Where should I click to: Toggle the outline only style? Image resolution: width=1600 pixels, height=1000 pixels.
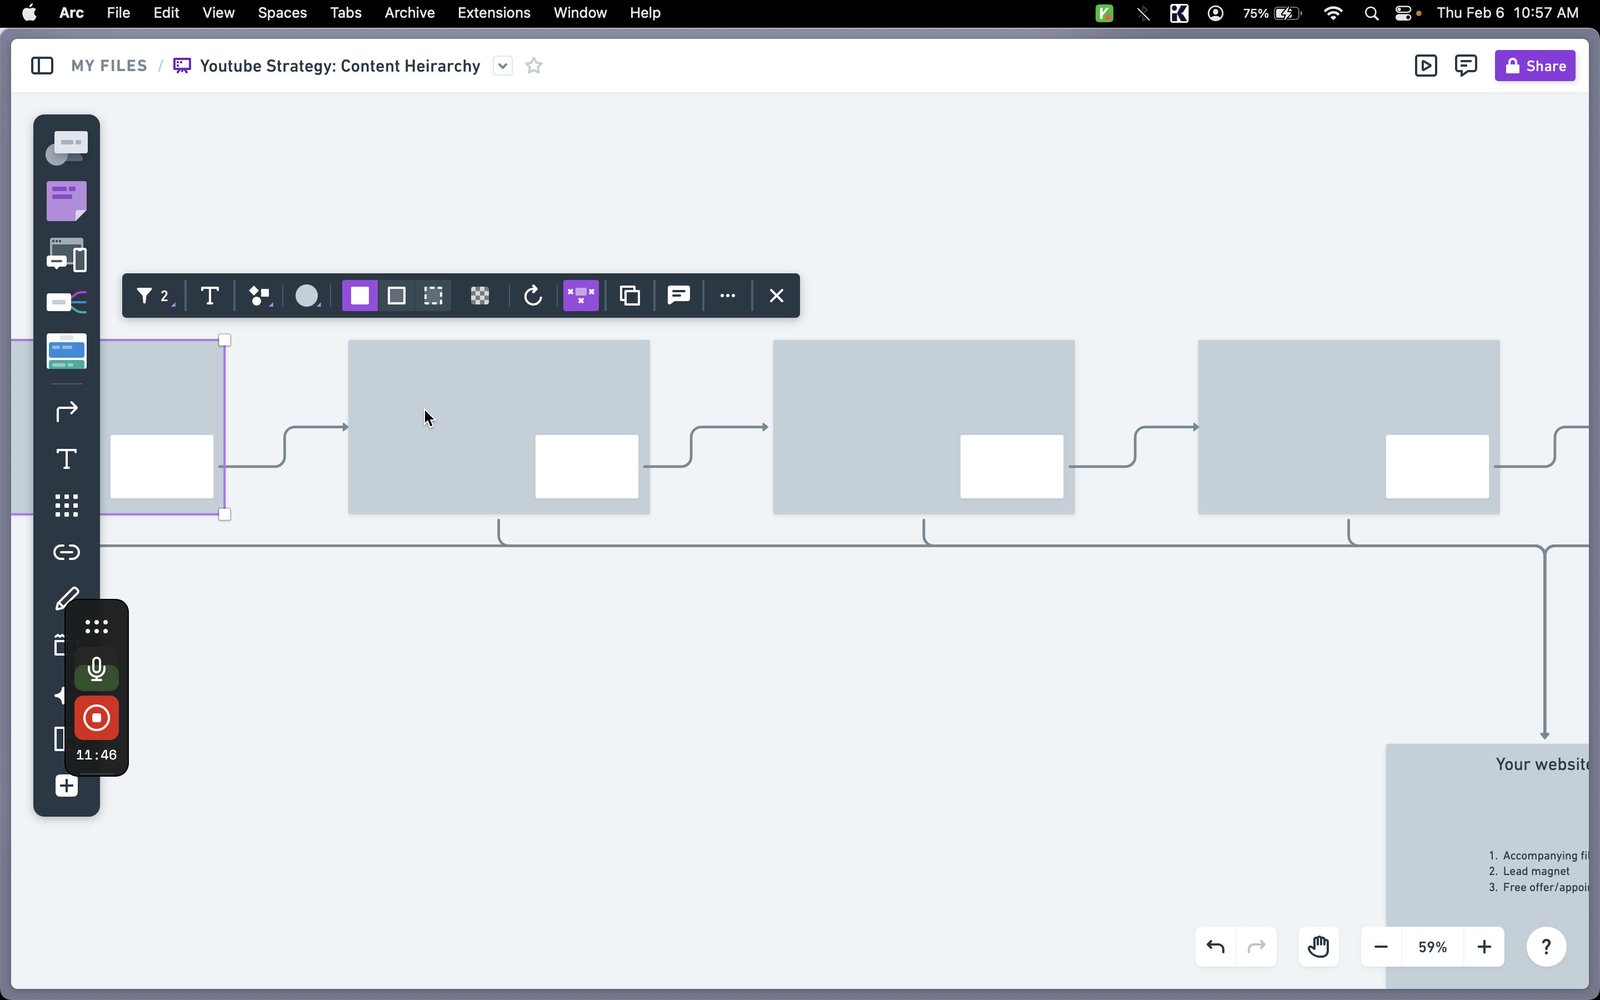click(396, 296)
